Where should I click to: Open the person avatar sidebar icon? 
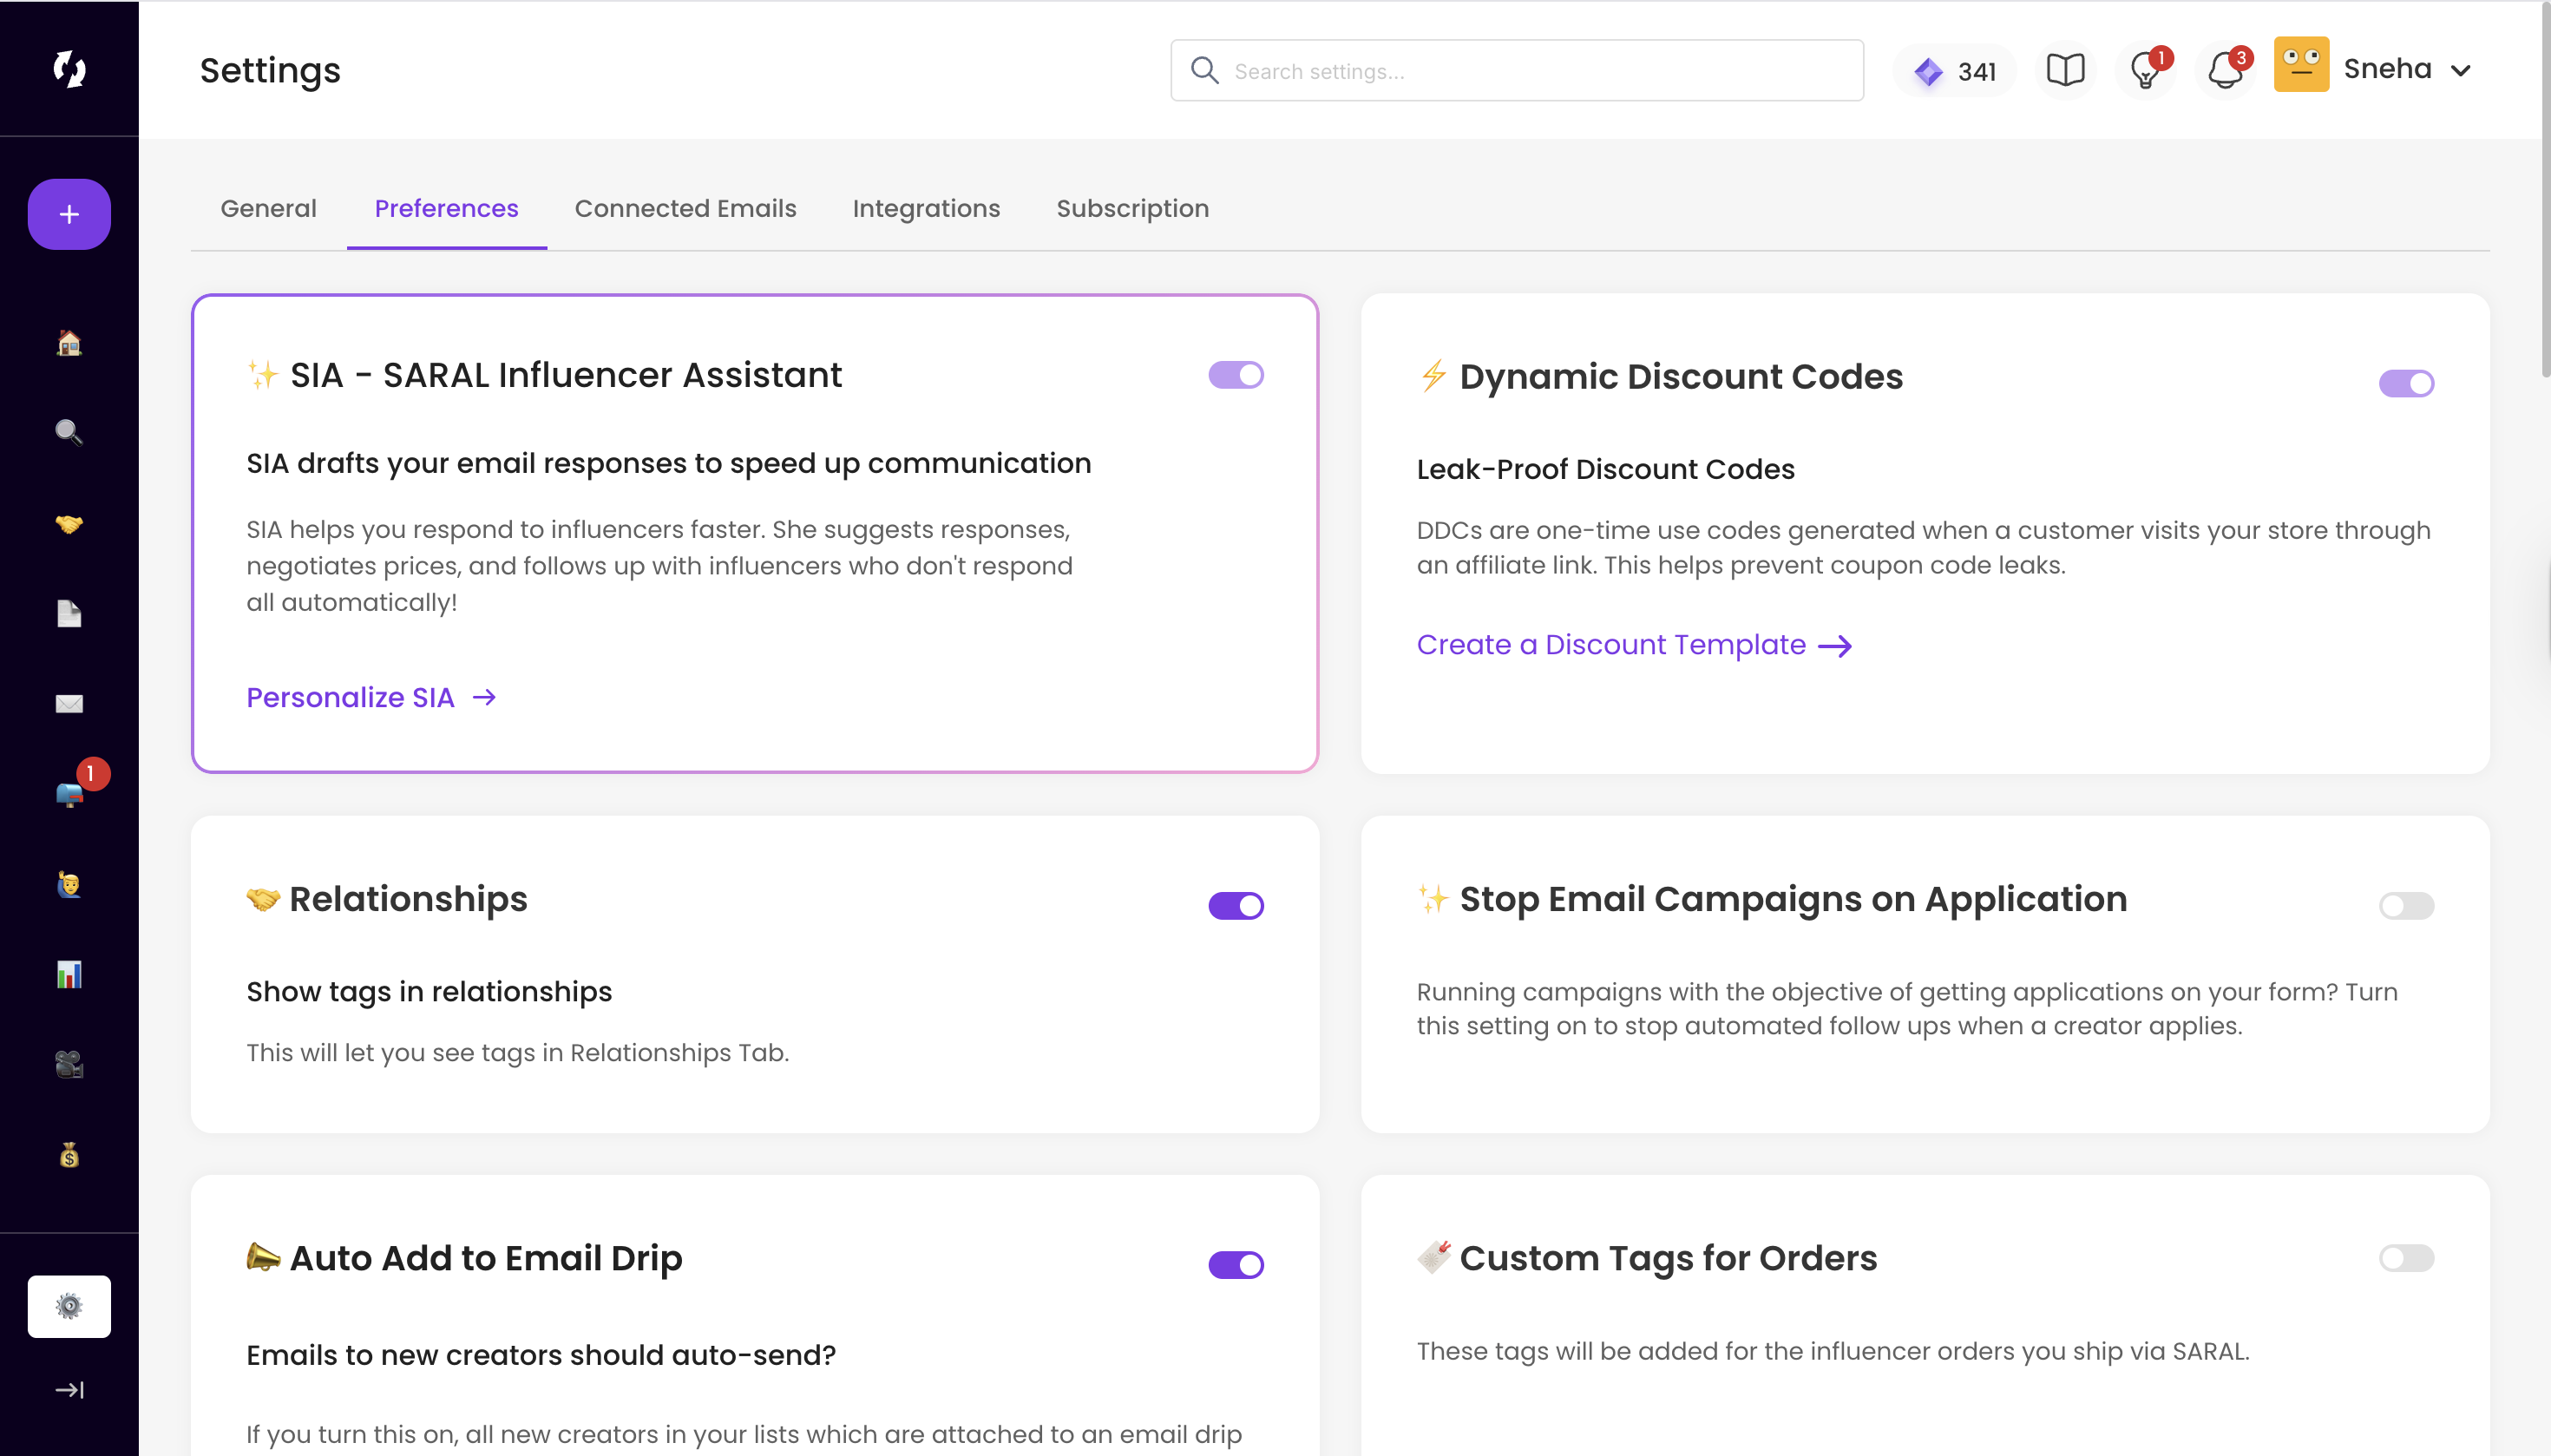click(69, 884)
